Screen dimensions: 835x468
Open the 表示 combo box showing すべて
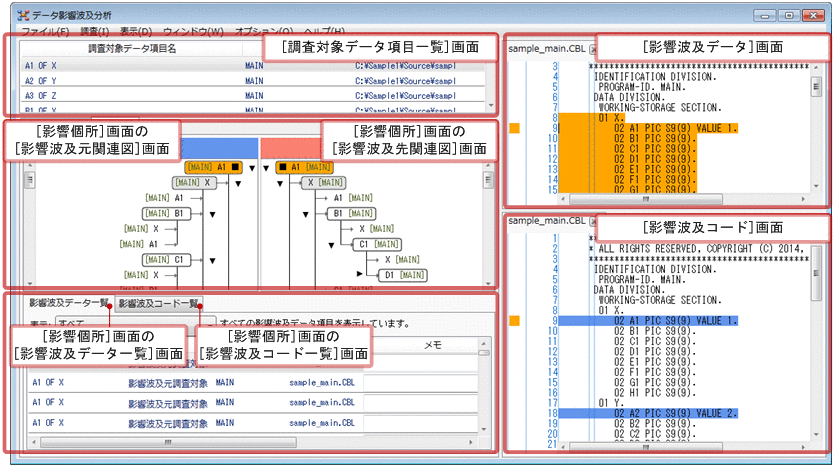[x=136, y=323]
